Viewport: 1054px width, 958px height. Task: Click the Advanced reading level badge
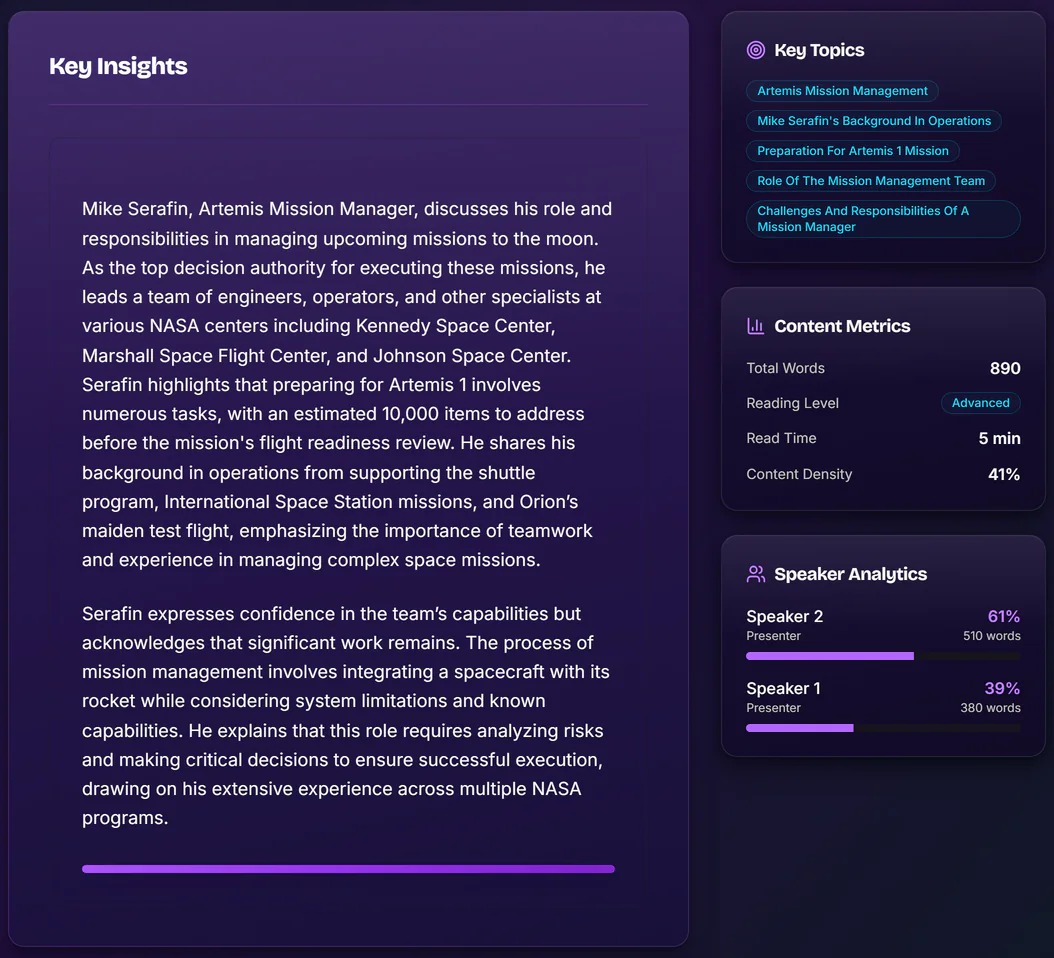click(x=980, y=403)
